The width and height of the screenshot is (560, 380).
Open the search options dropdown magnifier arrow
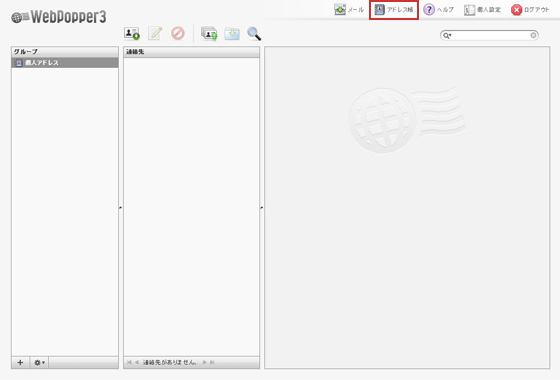click(x=447, y=35)
